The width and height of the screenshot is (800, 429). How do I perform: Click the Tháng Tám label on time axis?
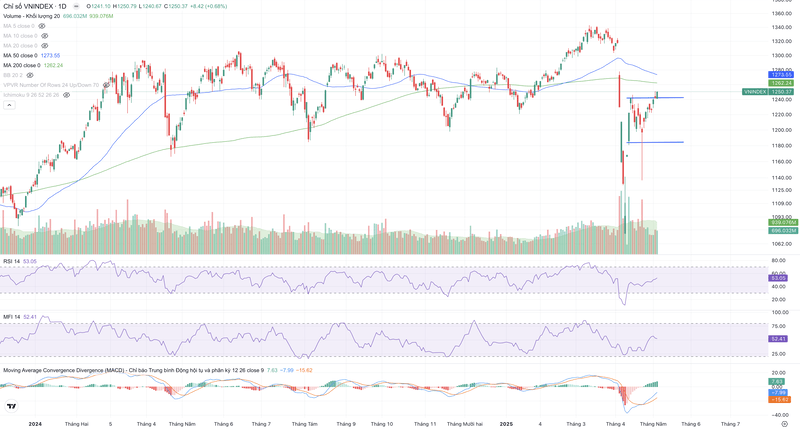pyautogui.click(x=305, y=424)
